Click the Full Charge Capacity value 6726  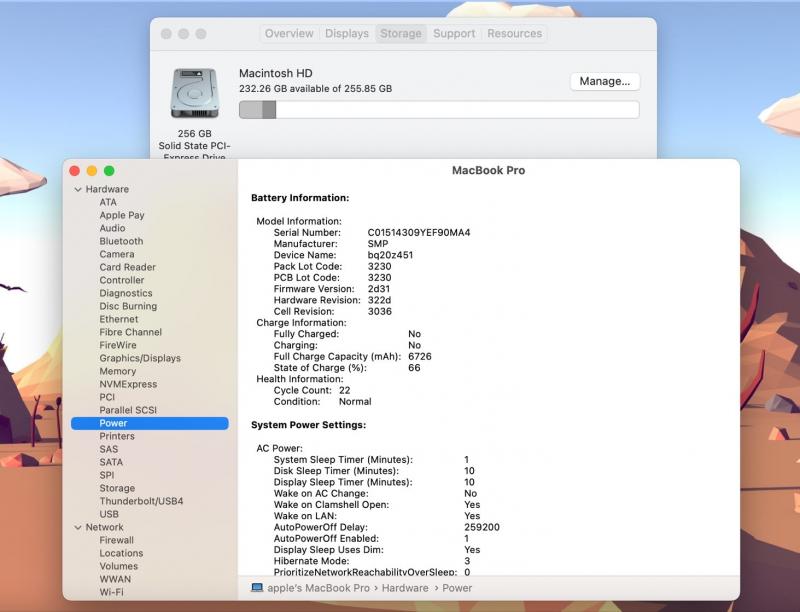420,356
